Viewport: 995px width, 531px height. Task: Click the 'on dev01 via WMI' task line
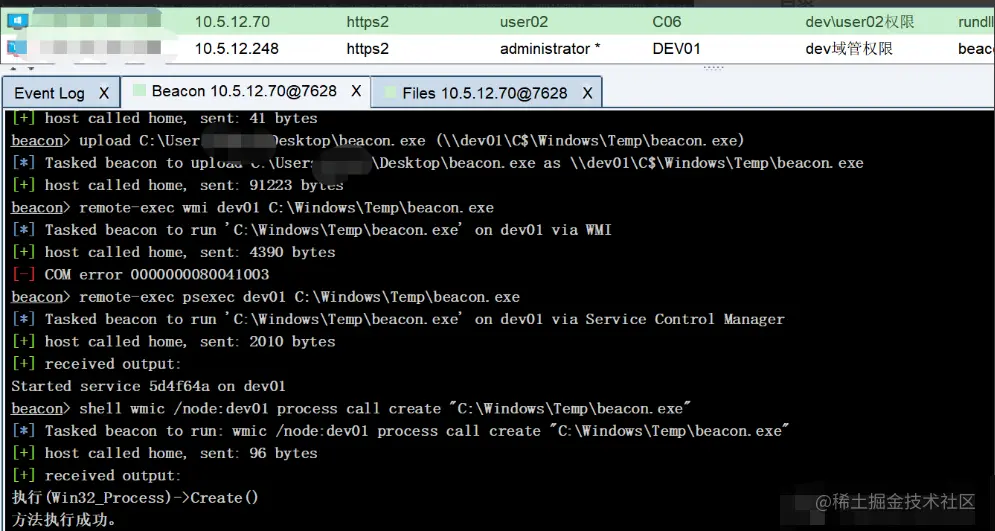tap(312, 230)
